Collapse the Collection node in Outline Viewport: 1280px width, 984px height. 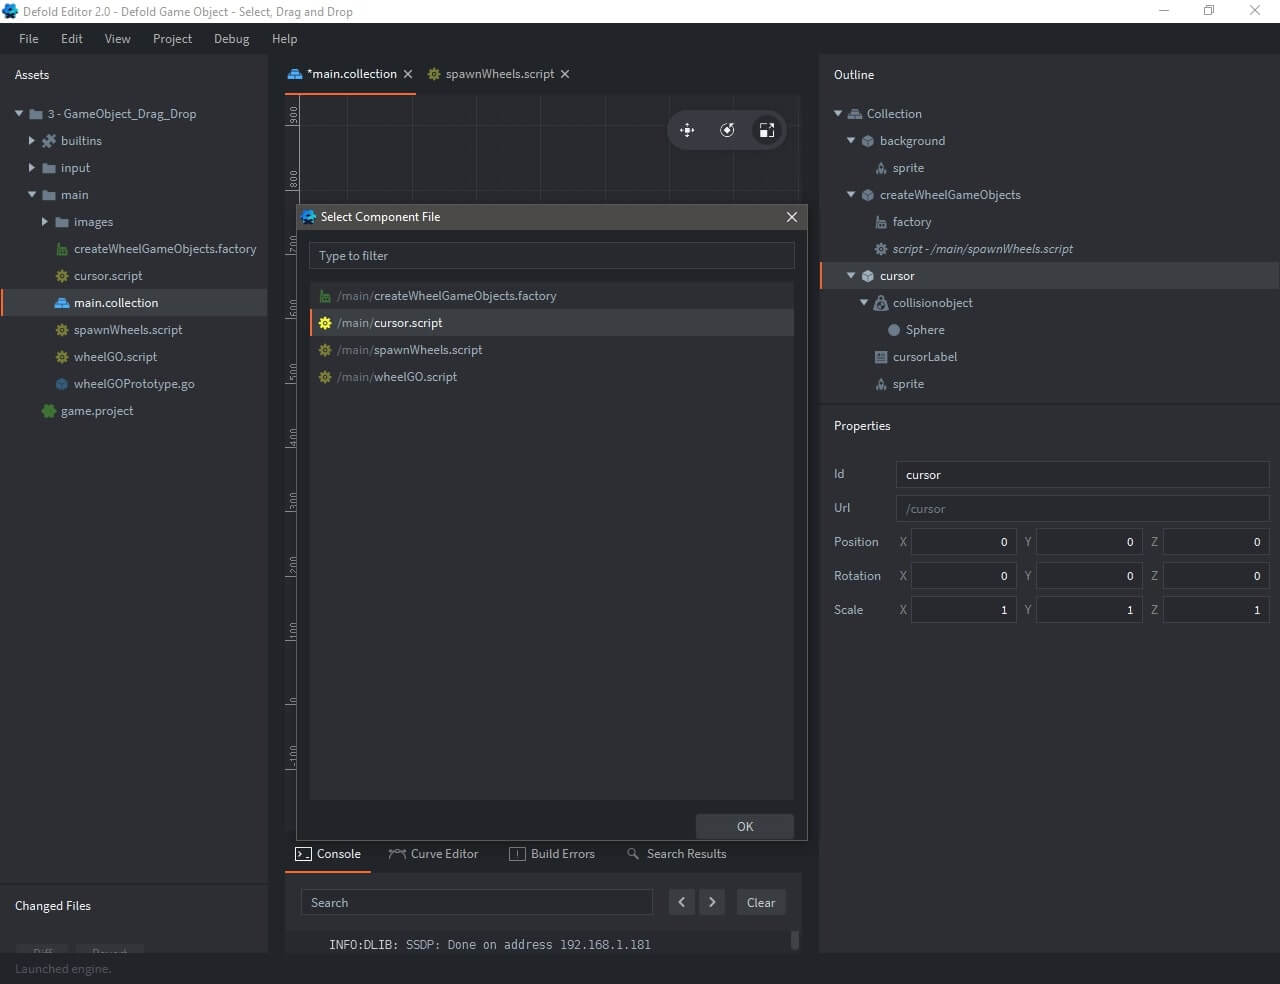pyautogui.click(x=838, y=114)
